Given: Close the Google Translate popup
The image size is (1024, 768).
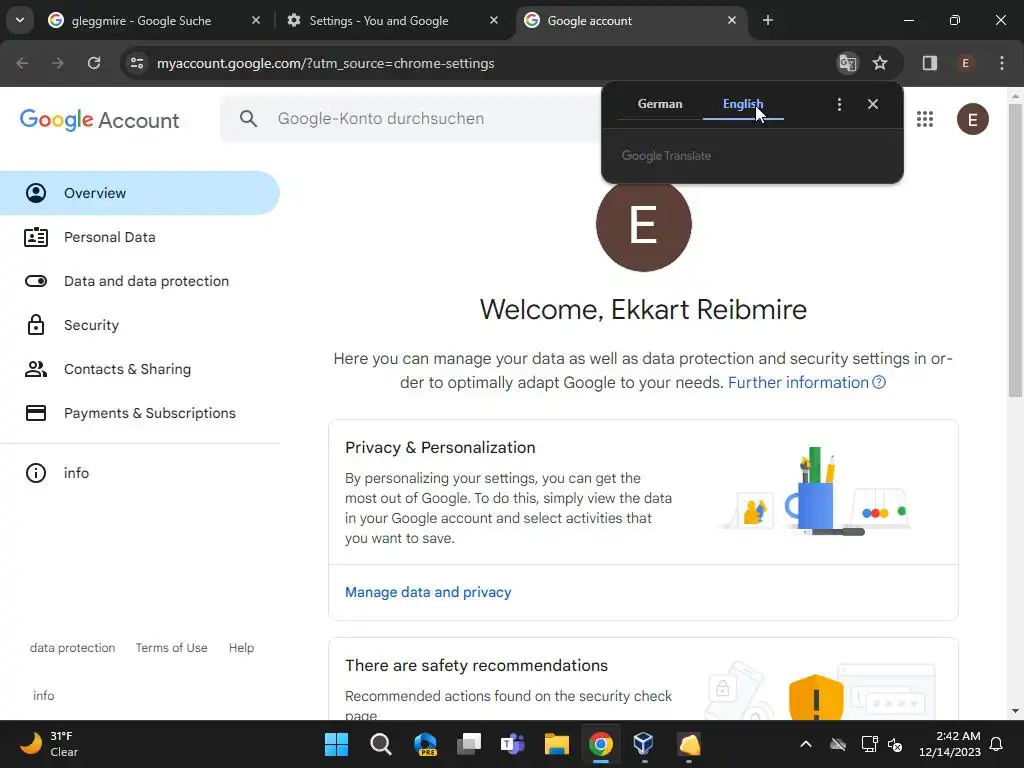Looking at the screenshot, I should [873, 104].
